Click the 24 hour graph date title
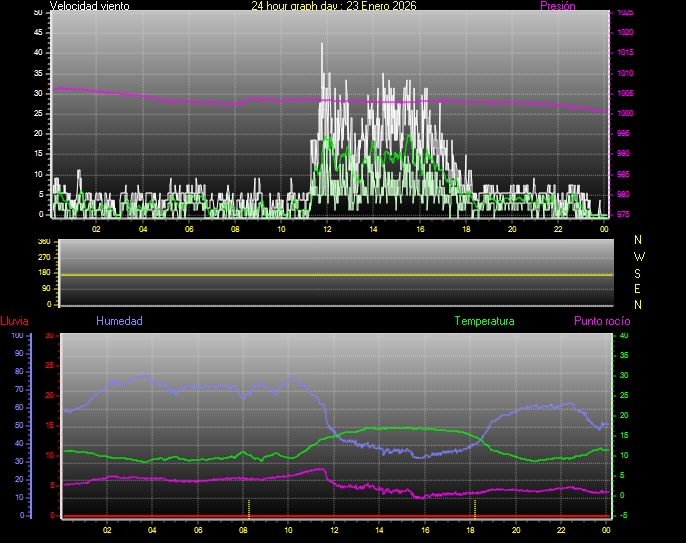Screen dimensions: 686x543 [x=333, y=6]
